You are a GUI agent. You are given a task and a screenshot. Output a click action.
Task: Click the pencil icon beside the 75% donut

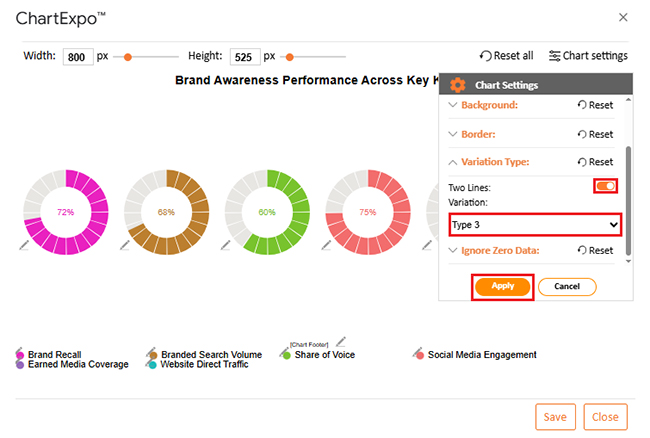(326, 245)
